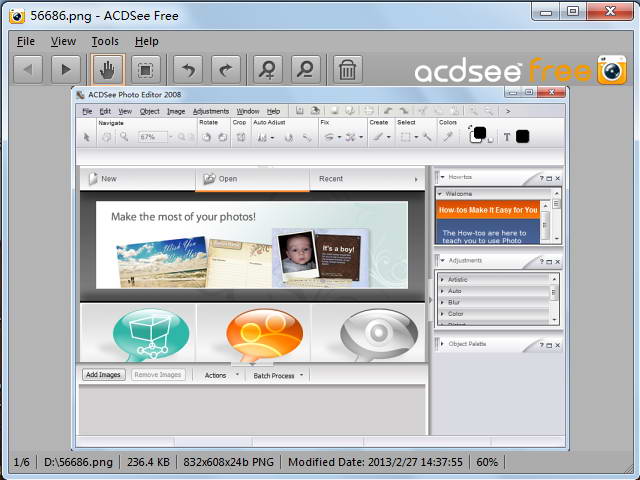Expand the Auto adjustments category

(442, 291)
